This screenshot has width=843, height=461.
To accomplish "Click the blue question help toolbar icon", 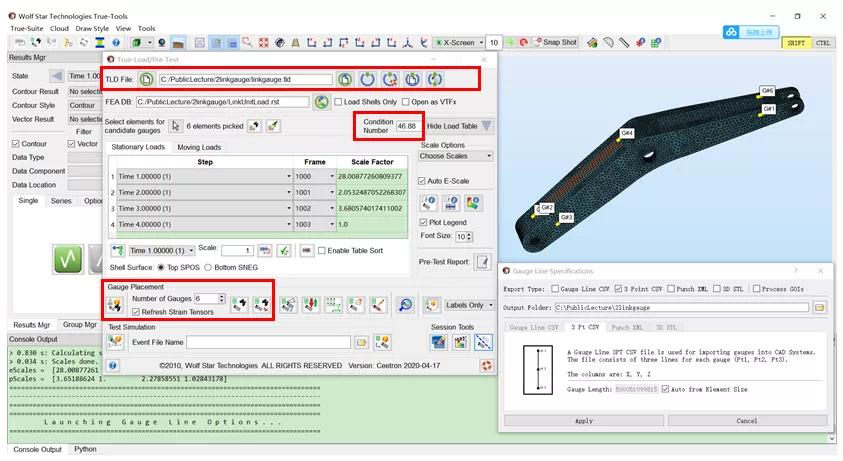I will [116, 42].
